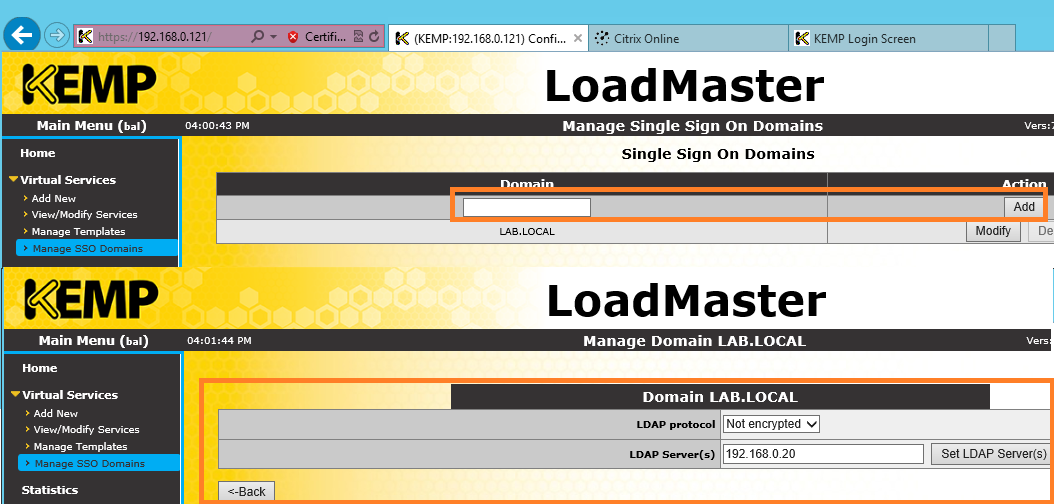Open the LDAP protocol Not encrypted dropdown
Screen dimensions: 1054x504
click(772, 424)
